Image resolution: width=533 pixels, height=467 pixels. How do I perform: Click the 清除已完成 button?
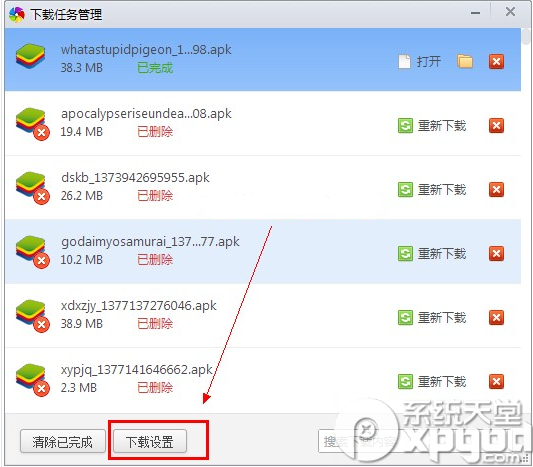coord(63,442)
